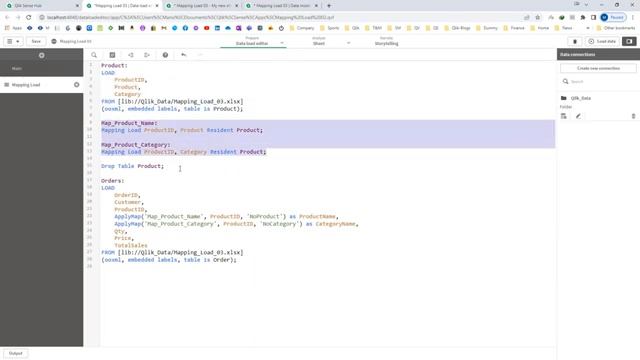The height and width of the screenshot is (360, 640).
Task: Undo last edit in the script editor
Action: [x=184, y=55]
